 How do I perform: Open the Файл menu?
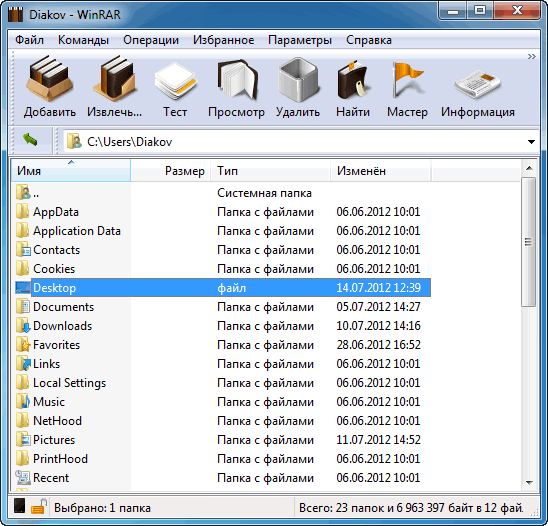29,40
